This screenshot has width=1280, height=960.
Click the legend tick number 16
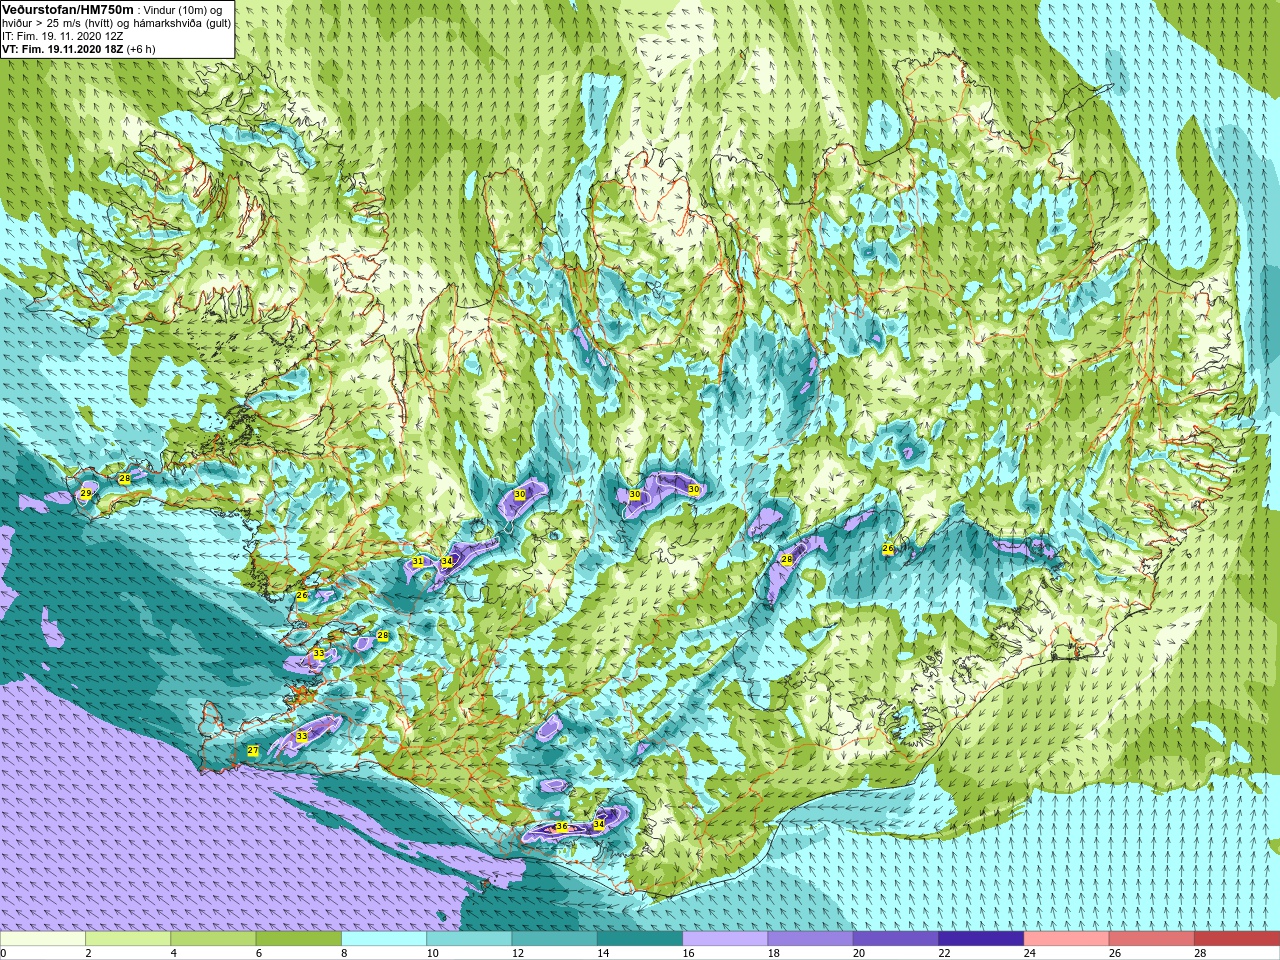pyautogui.click(x=688, y=953)
